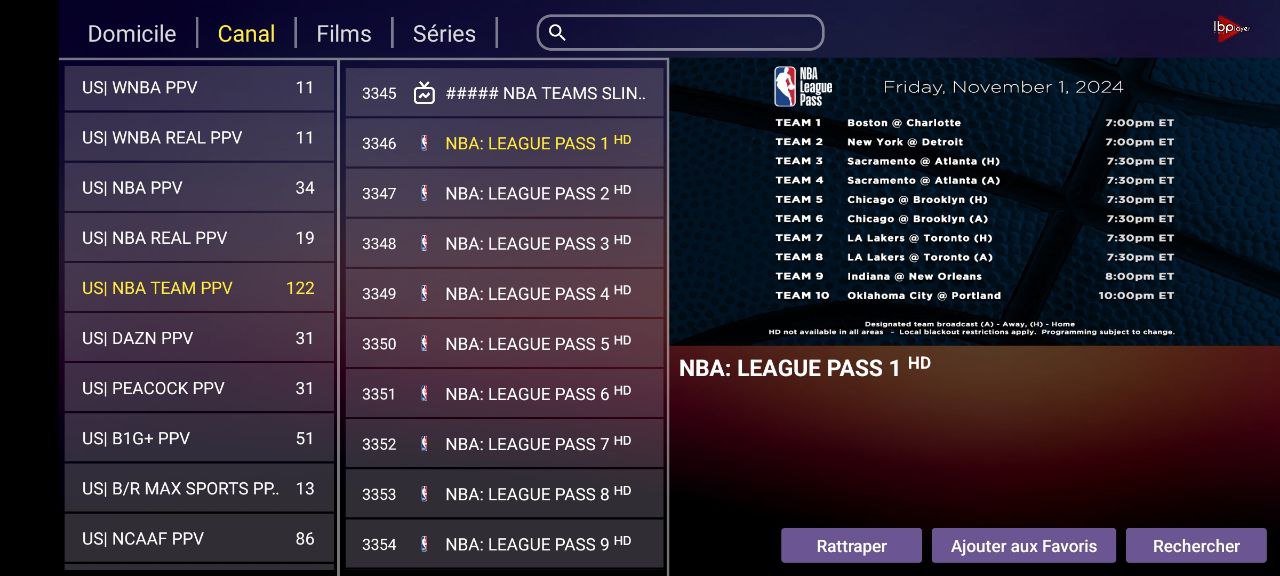Choose the US| PEACOCK PPV category

click(199, 388)
